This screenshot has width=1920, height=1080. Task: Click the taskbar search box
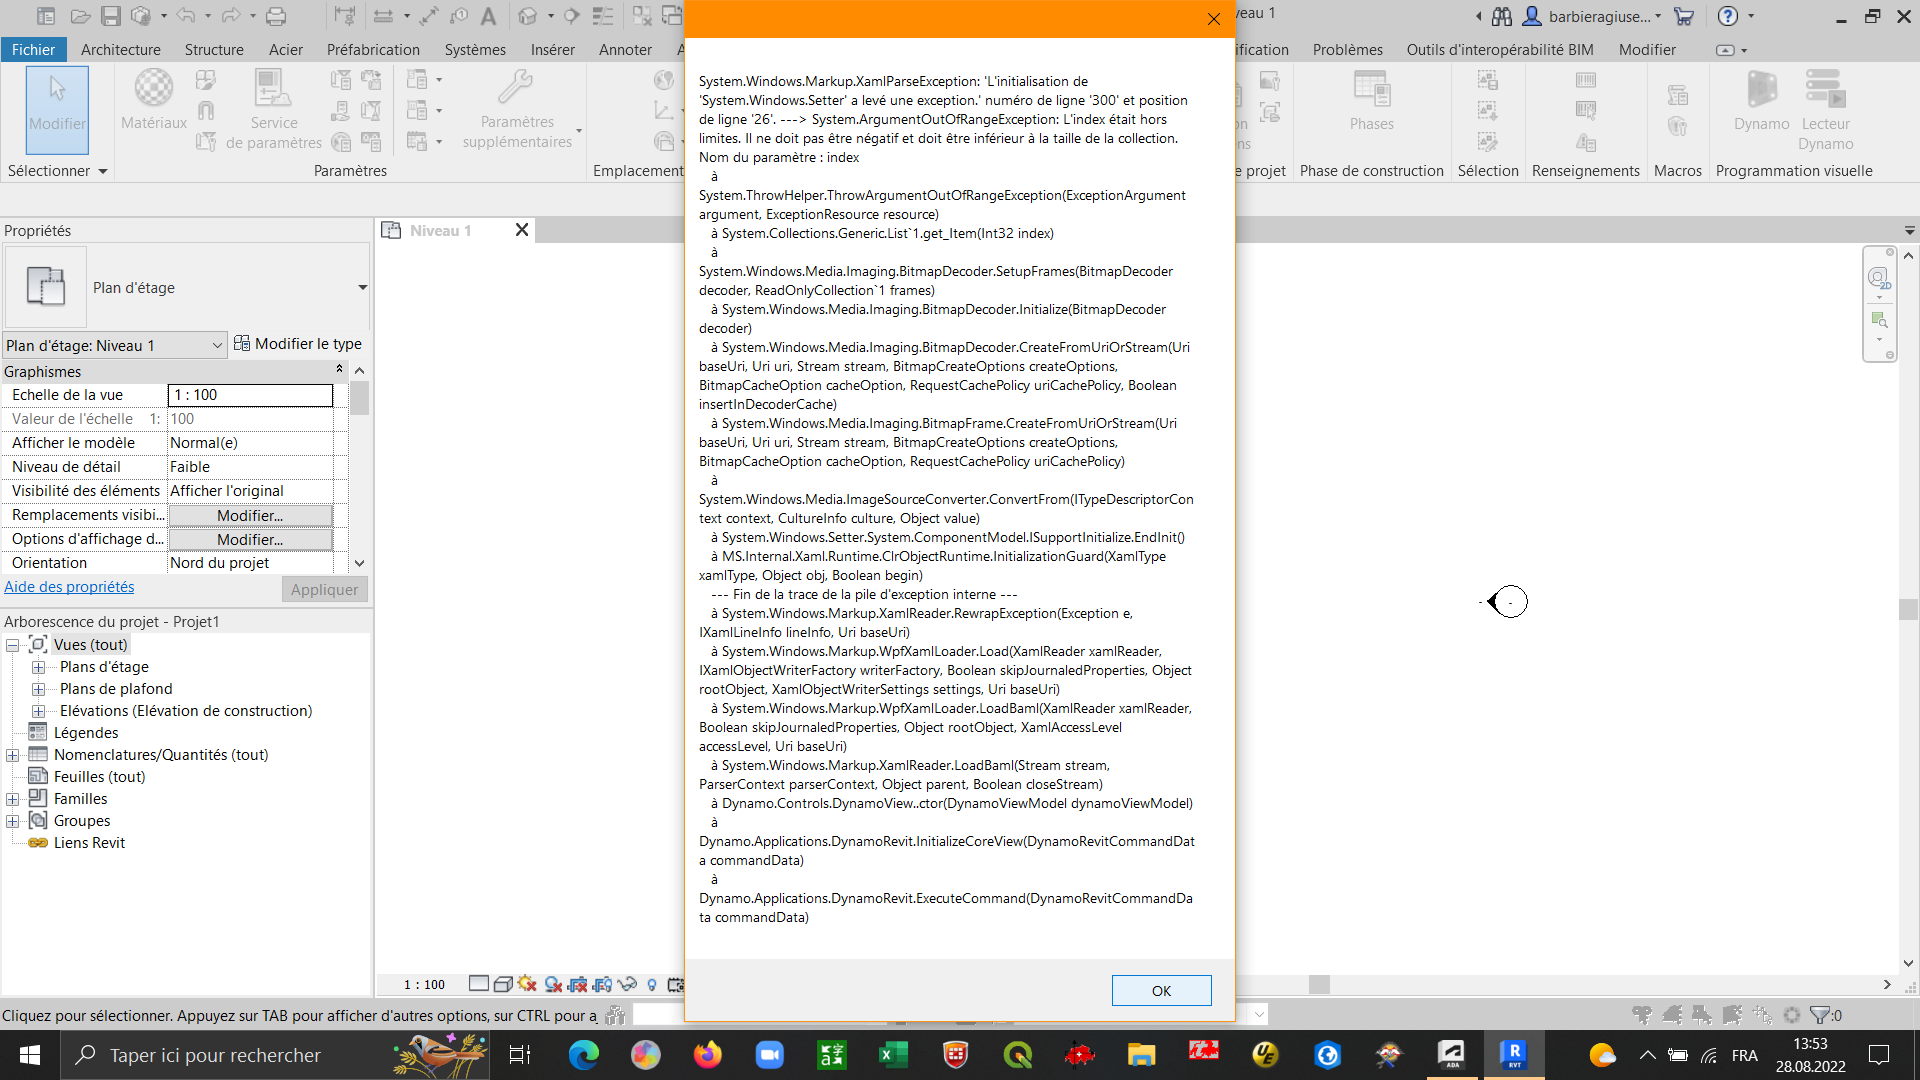point(275,1055)
